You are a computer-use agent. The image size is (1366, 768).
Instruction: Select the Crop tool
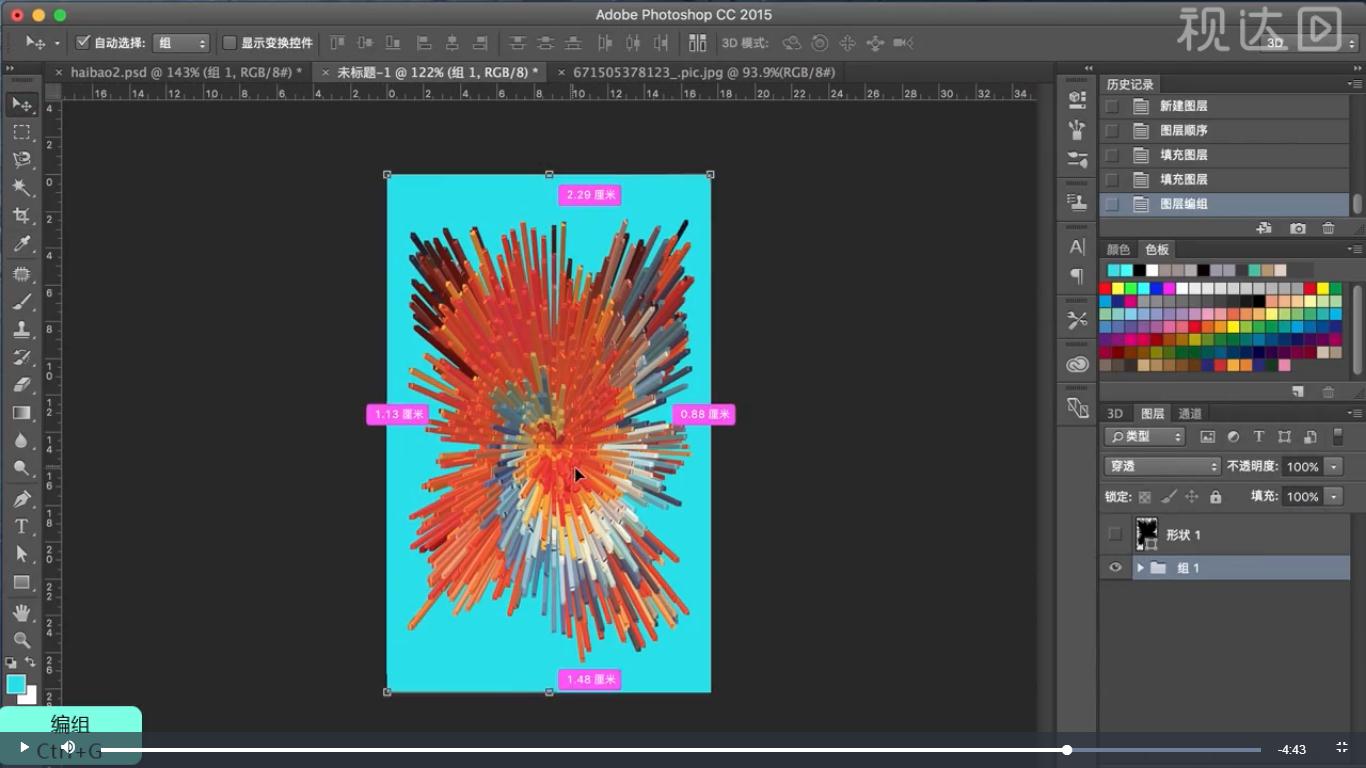pos(21,216)
